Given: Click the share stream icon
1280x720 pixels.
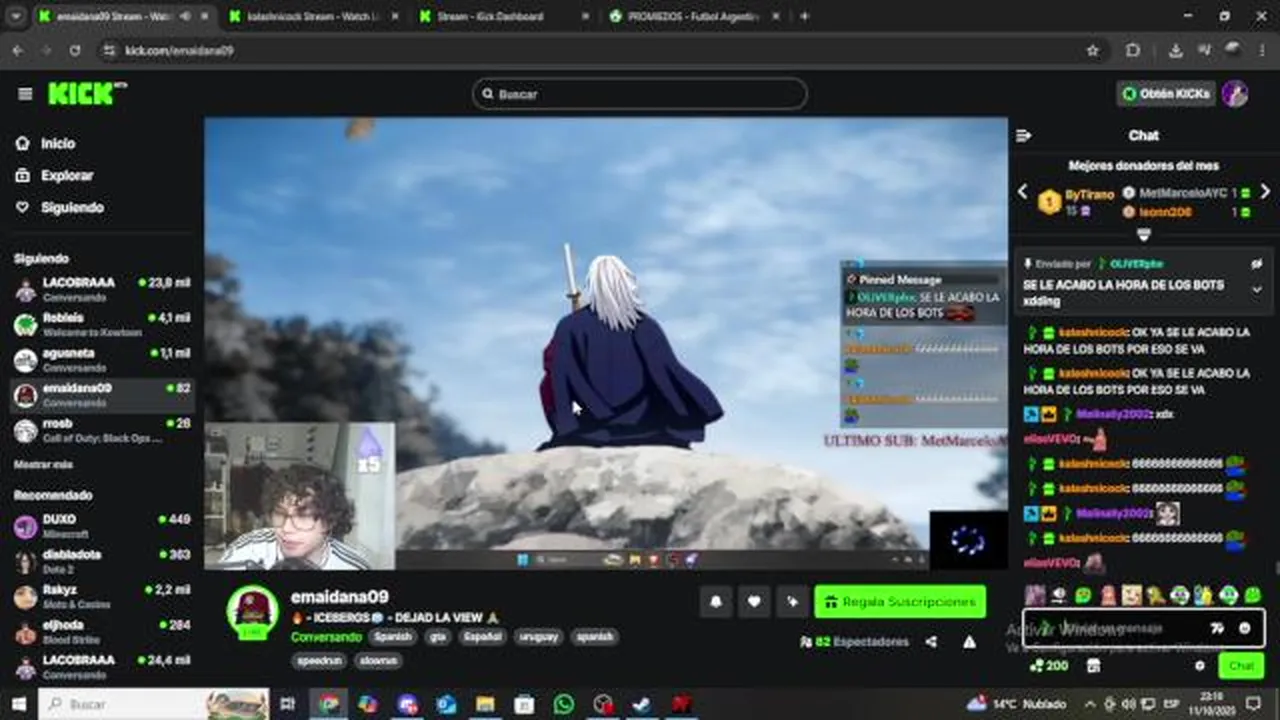Looking at the screenshot, I should click(x=931, y=642).
